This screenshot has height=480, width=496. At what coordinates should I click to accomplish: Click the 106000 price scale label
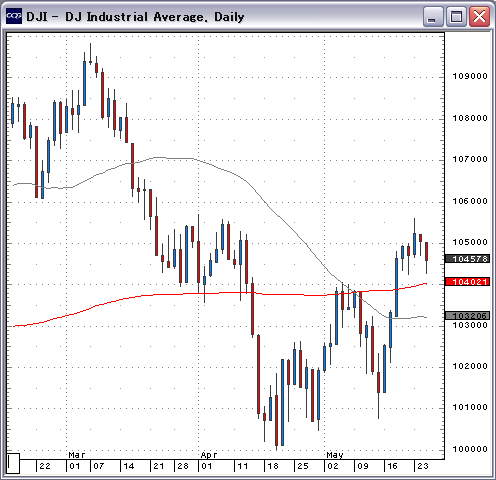[x=470, y=201]
